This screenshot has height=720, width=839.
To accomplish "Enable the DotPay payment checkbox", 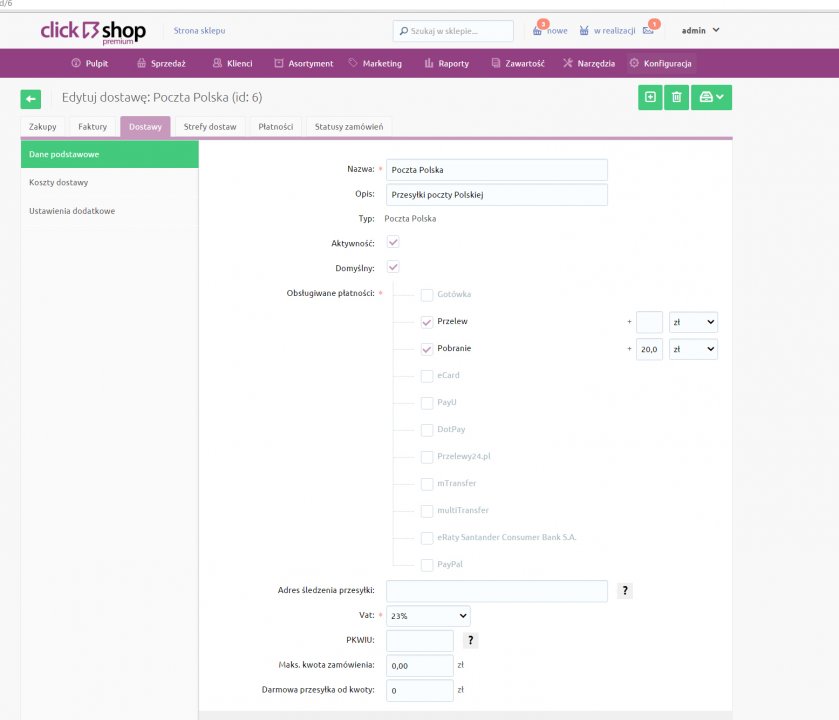I will click(426, 430).
